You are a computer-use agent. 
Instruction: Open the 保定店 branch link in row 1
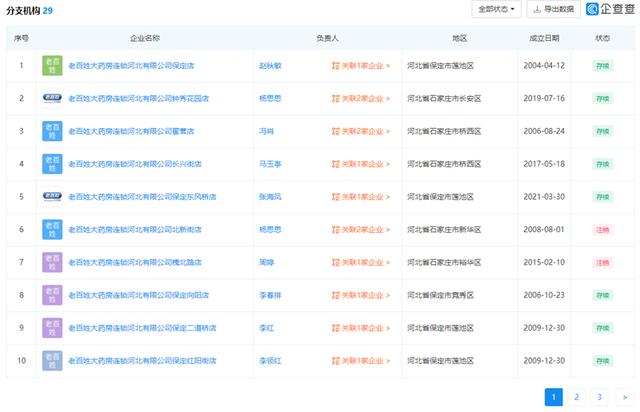[x=131, y=66]
